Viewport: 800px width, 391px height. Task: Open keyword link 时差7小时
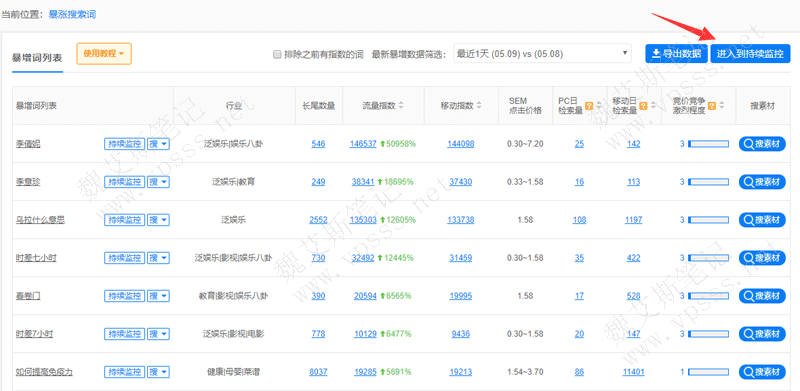point(34,334)
